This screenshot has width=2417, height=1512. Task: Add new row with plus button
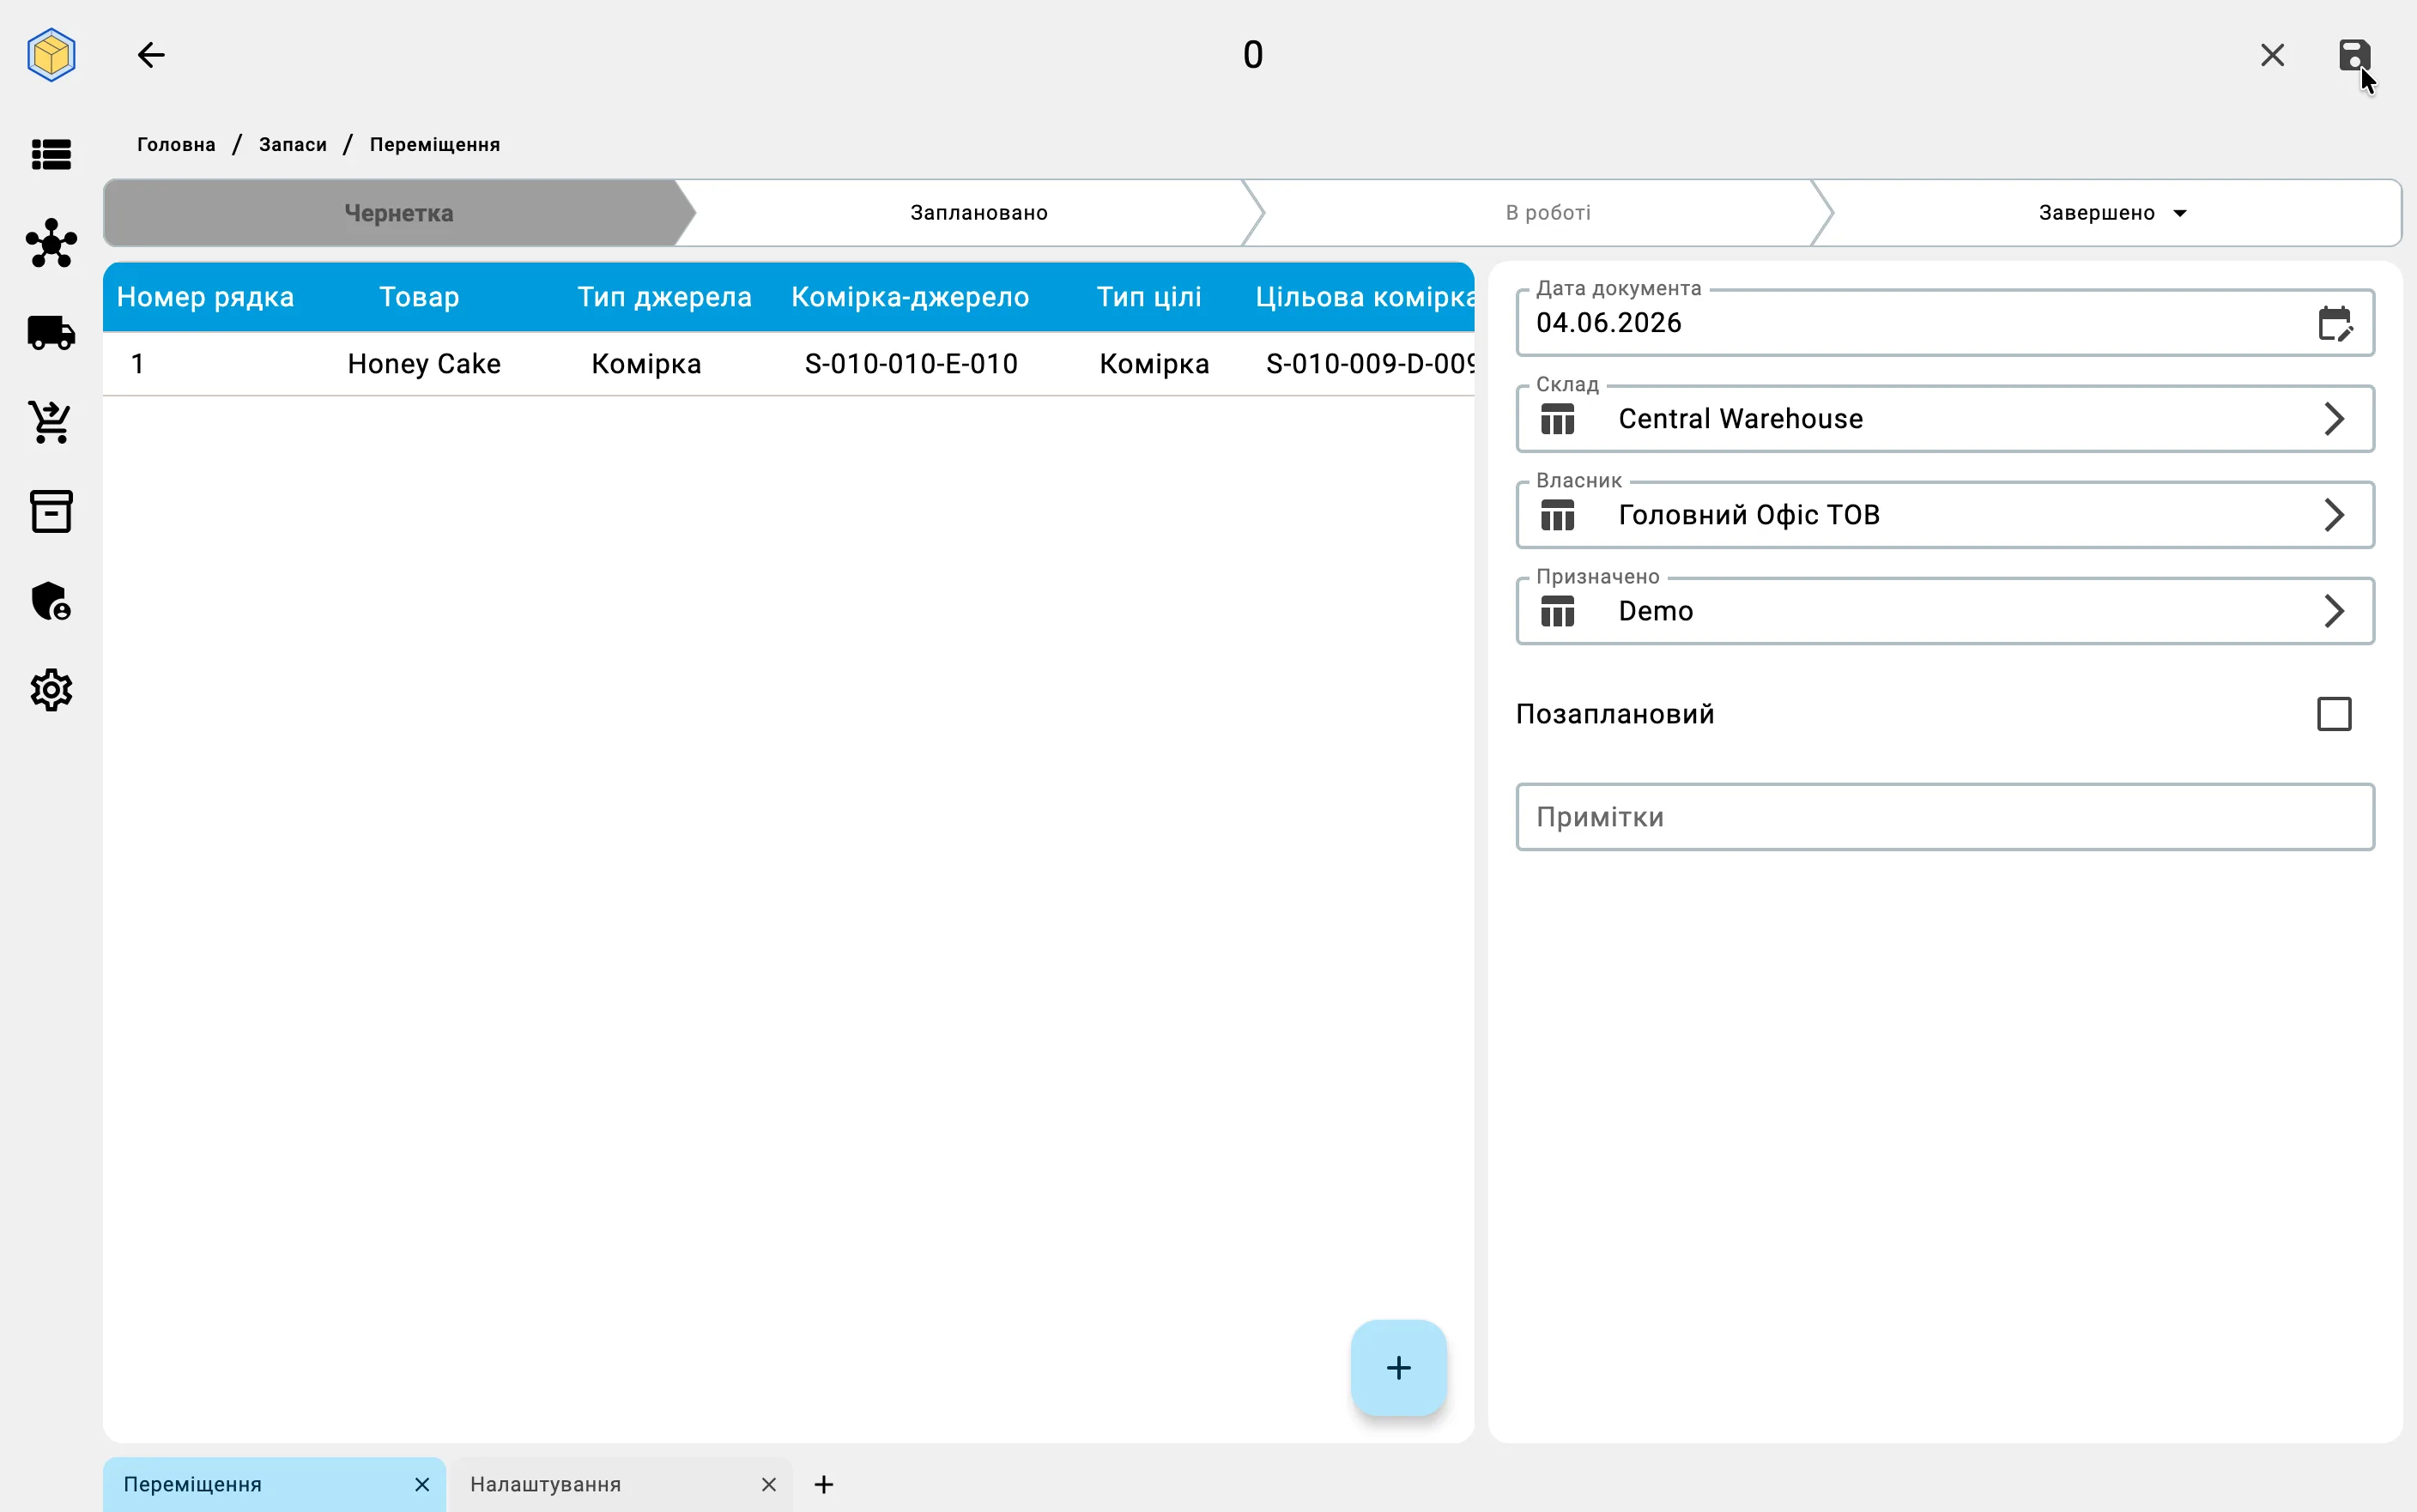point(1398,1367)
